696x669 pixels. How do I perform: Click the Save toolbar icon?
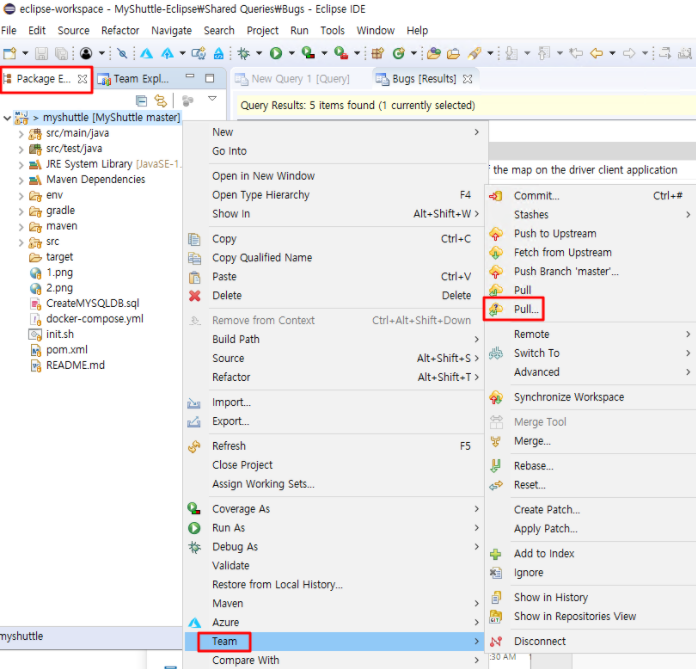tap(41, 54)
